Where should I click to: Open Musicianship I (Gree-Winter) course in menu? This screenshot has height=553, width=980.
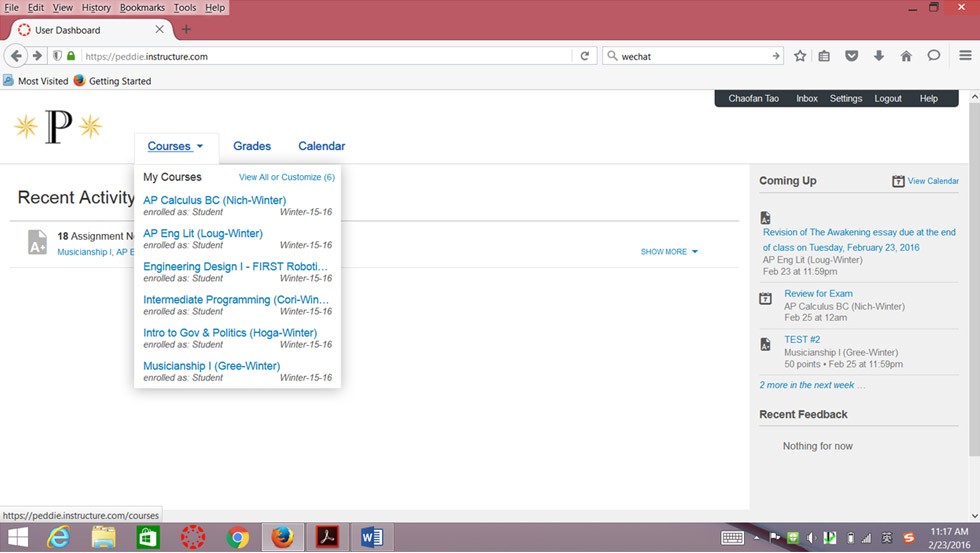click(x=211, y=366)
